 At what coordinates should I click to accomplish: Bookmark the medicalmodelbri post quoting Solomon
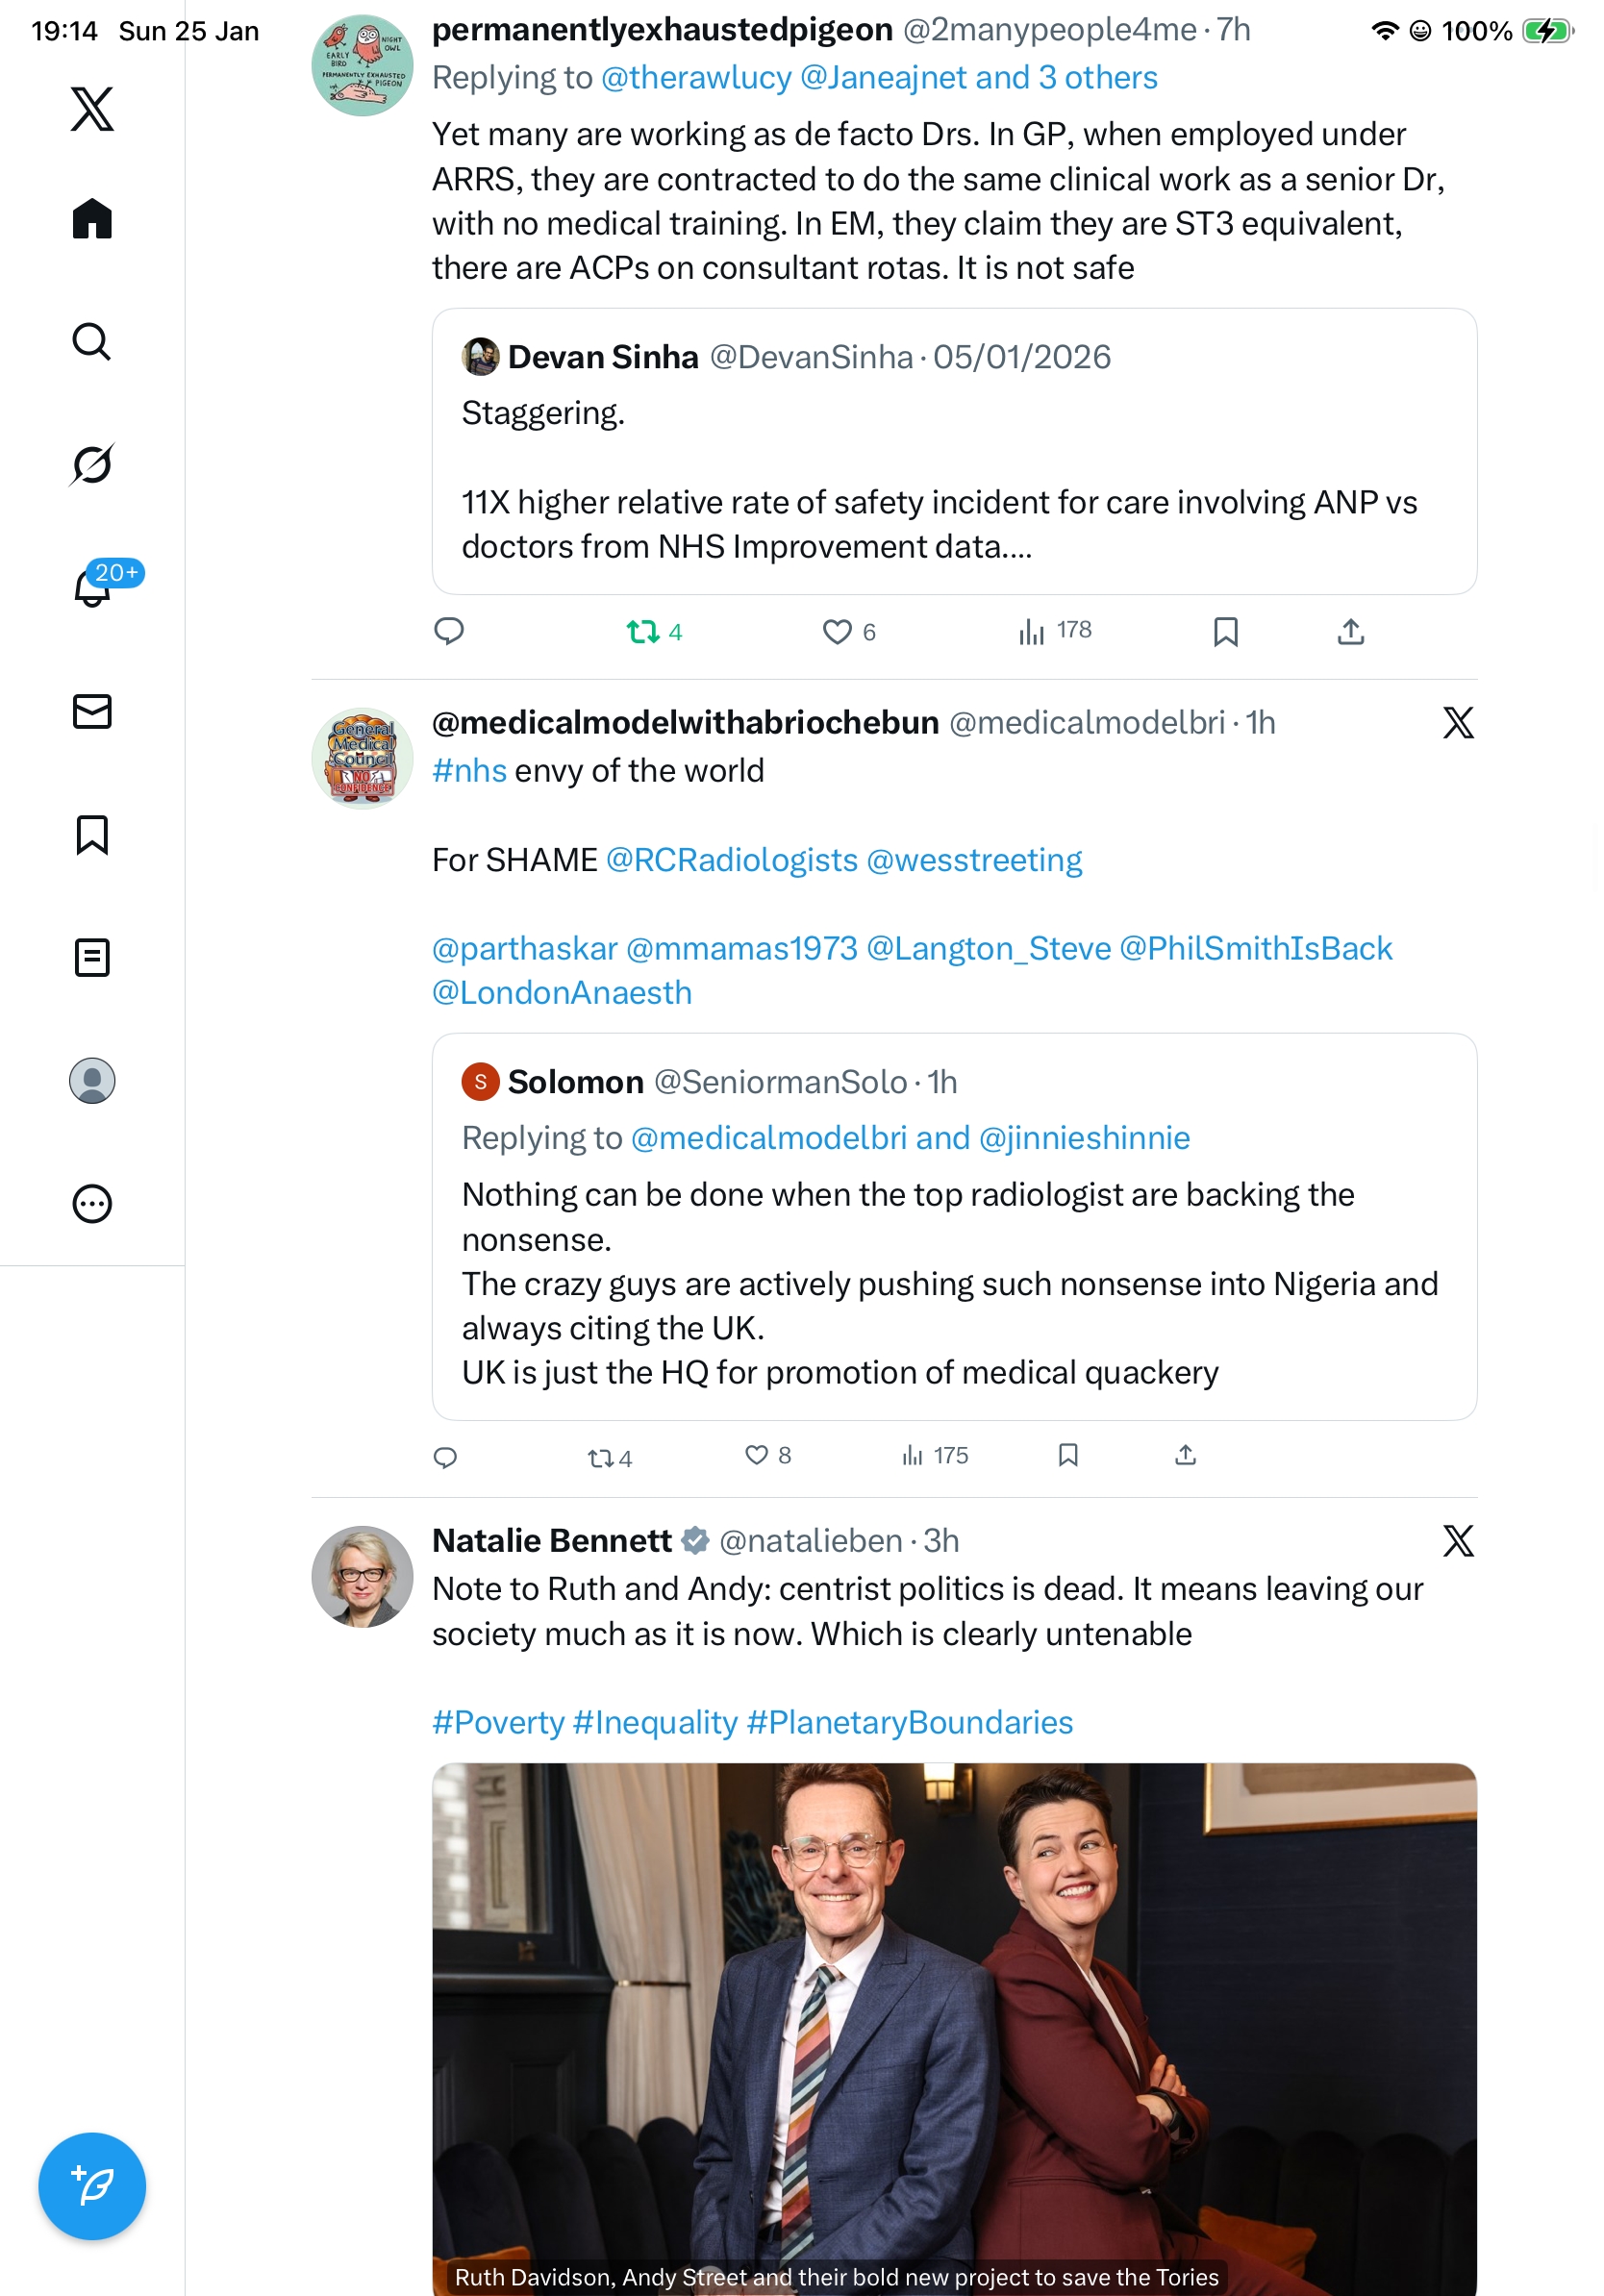click(x=1068, y=1456)
